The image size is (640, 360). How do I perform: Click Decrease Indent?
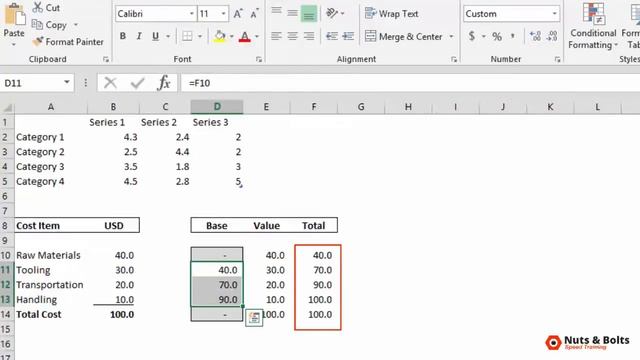[x=331, y=36]
